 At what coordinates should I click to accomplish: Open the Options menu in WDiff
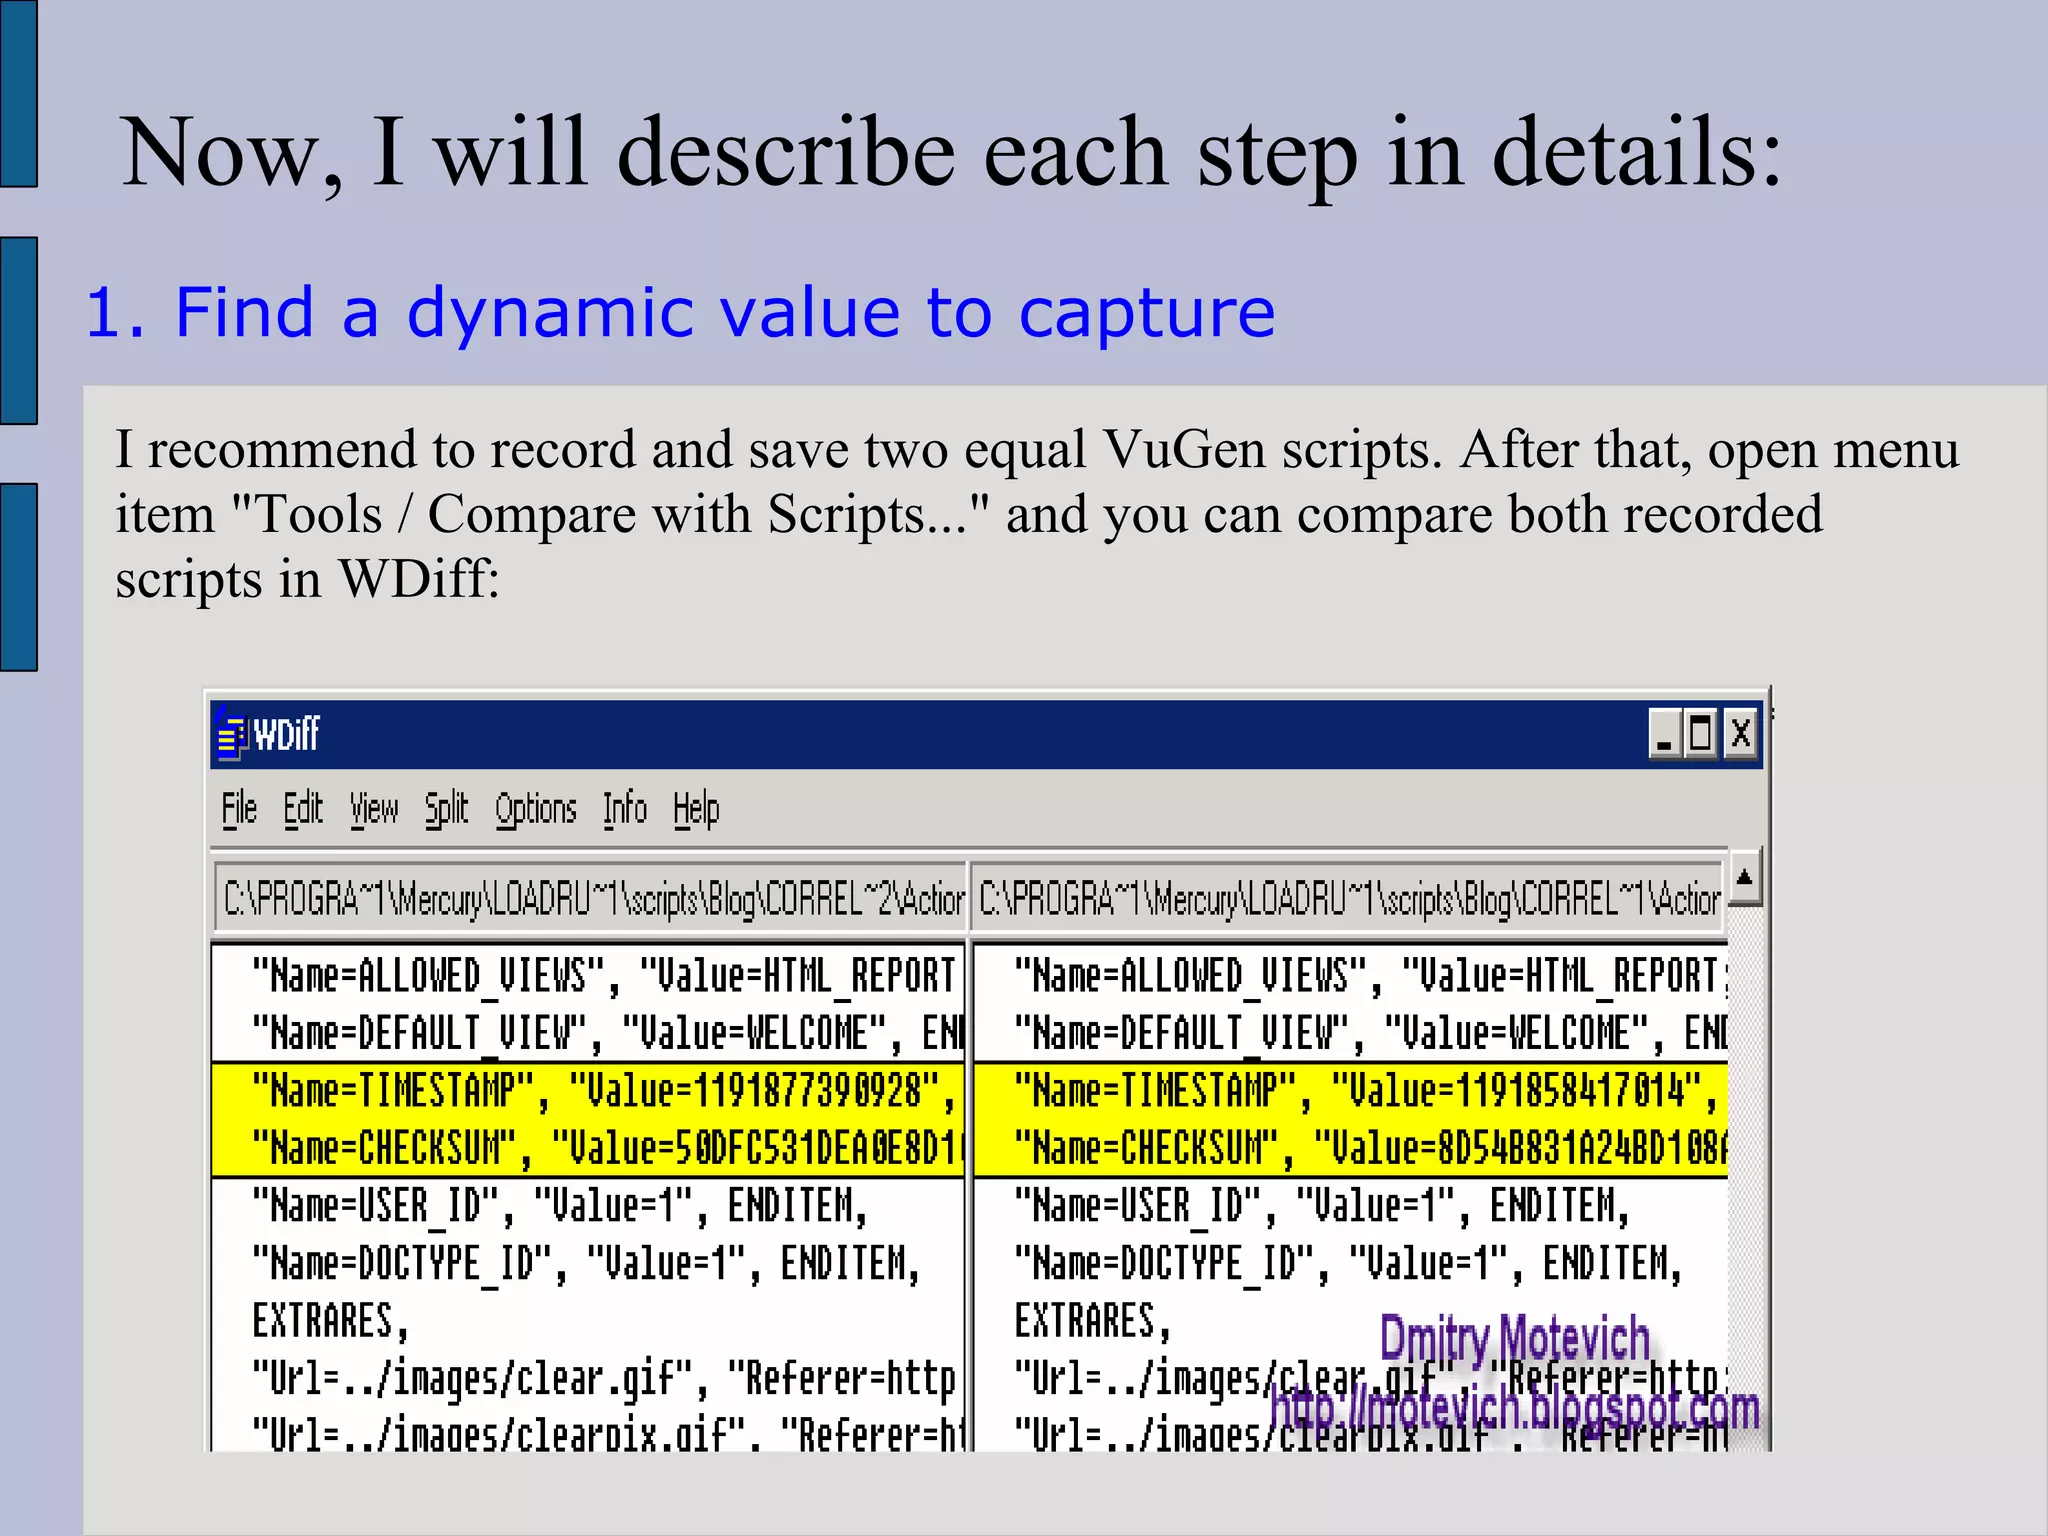536,809
